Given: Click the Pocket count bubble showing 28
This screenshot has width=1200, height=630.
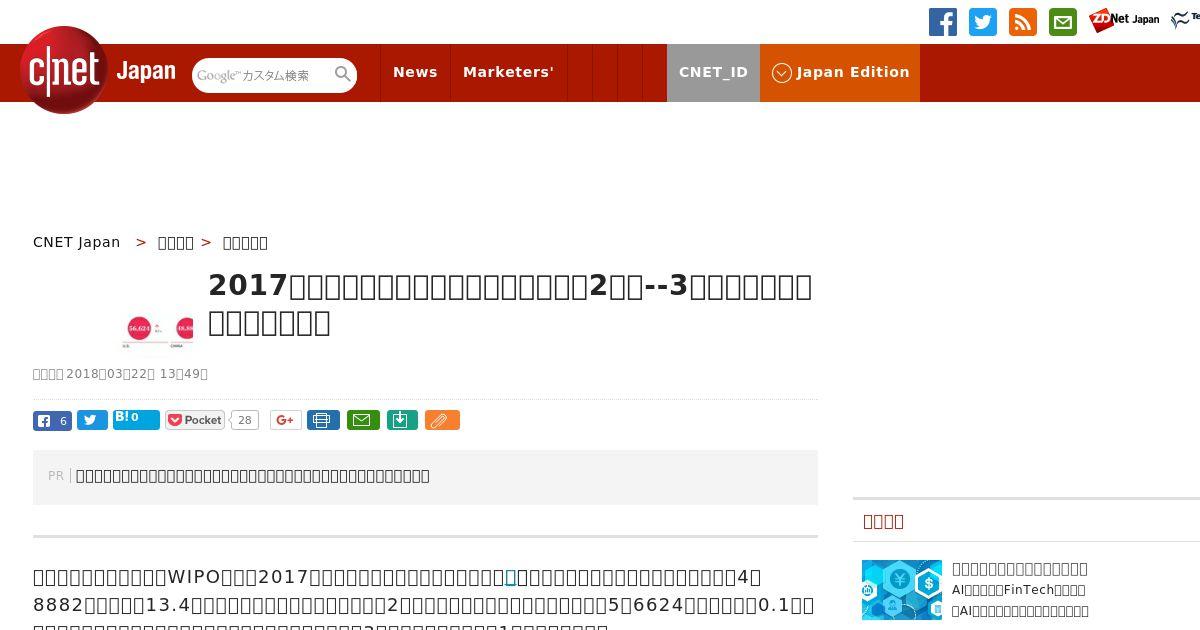Looking at the screenshot, I should (245, 420).
